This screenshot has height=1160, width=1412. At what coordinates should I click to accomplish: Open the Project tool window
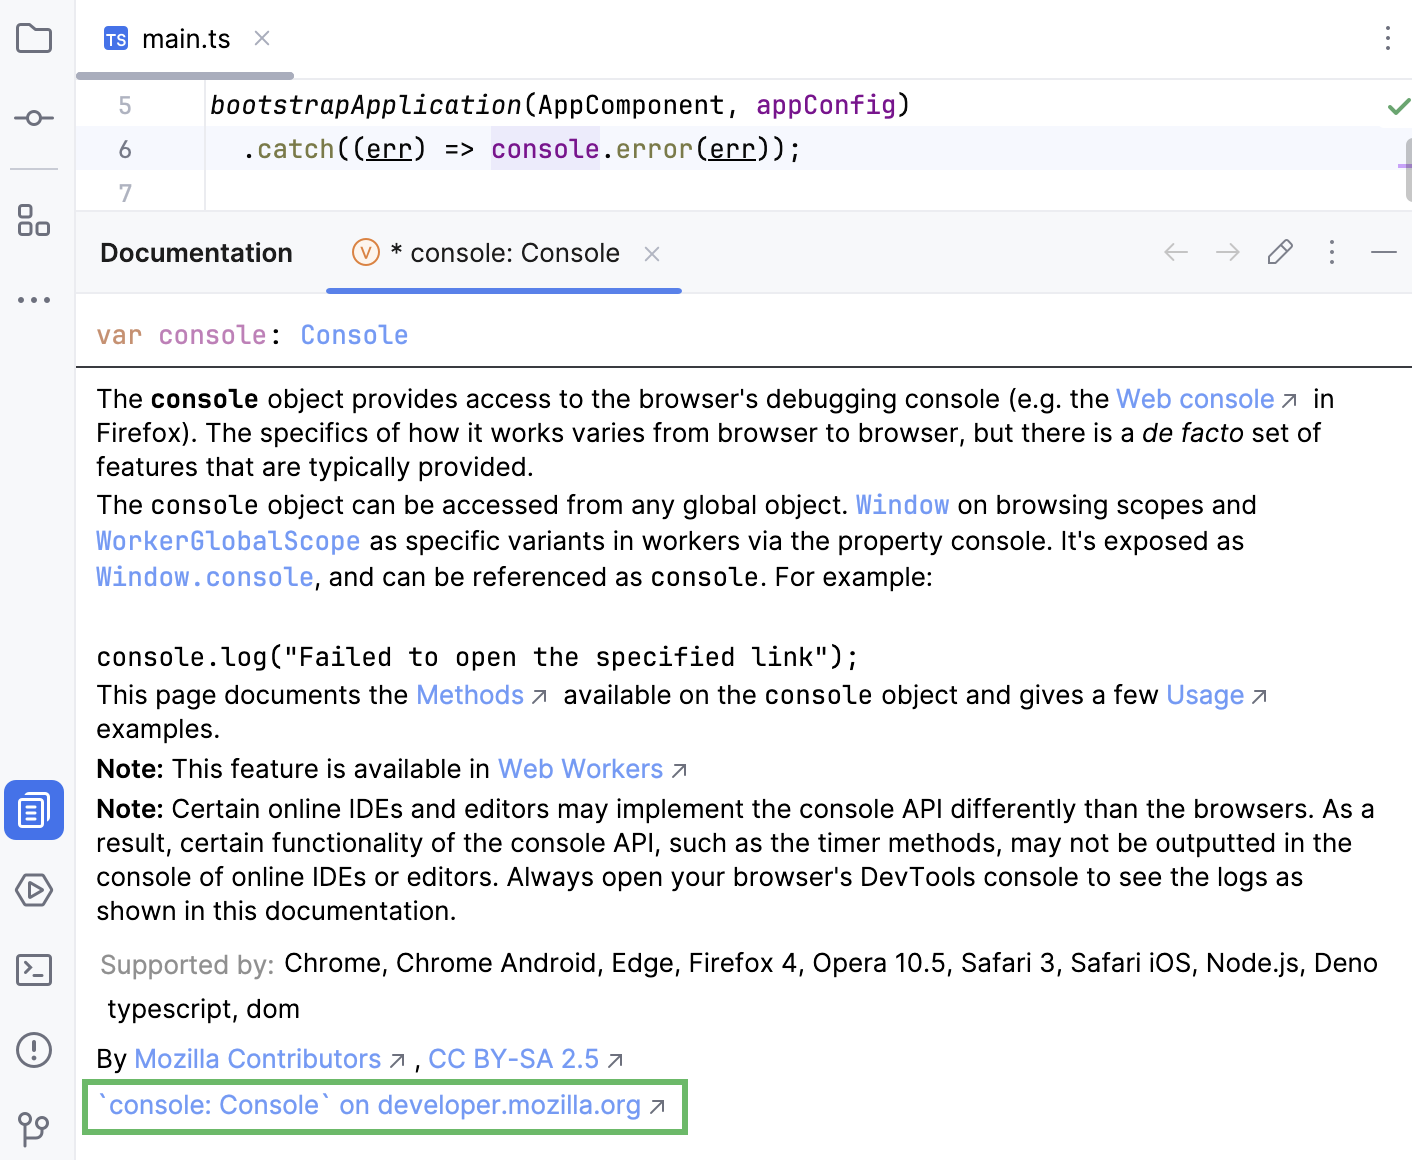[34, 38]
